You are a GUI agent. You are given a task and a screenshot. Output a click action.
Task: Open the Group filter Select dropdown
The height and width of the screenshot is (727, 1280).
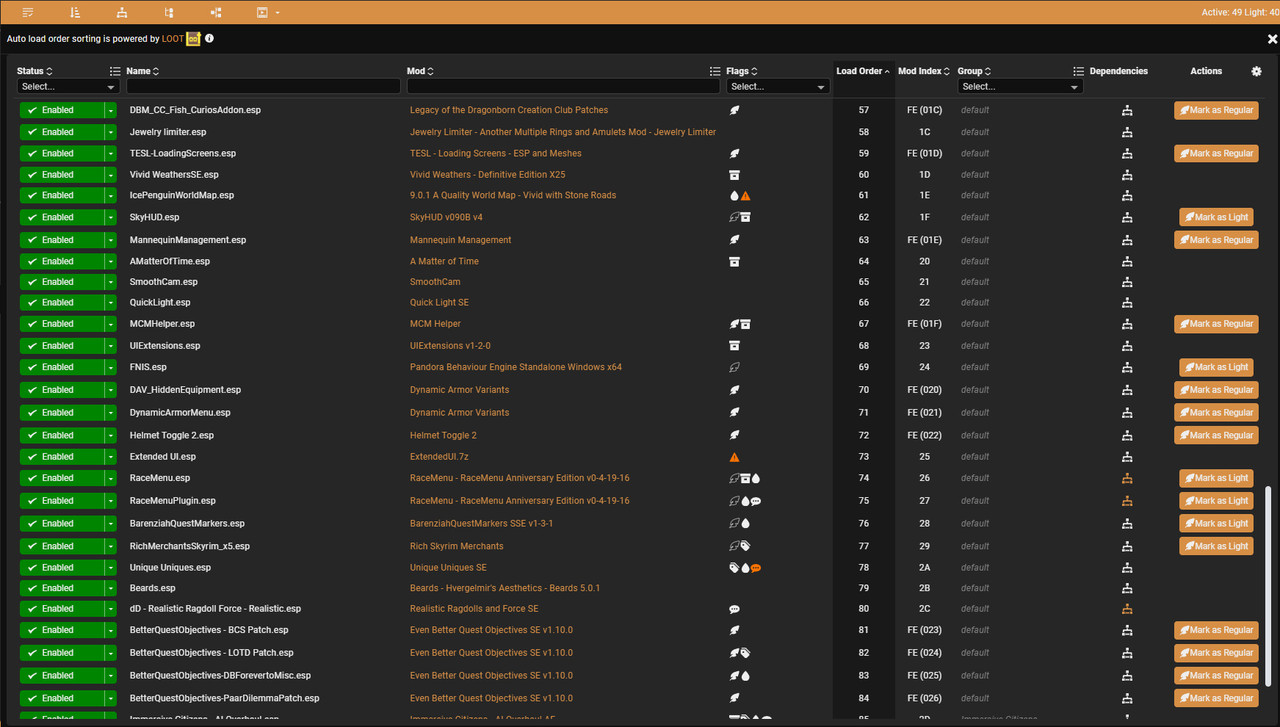coord(1020,87)
